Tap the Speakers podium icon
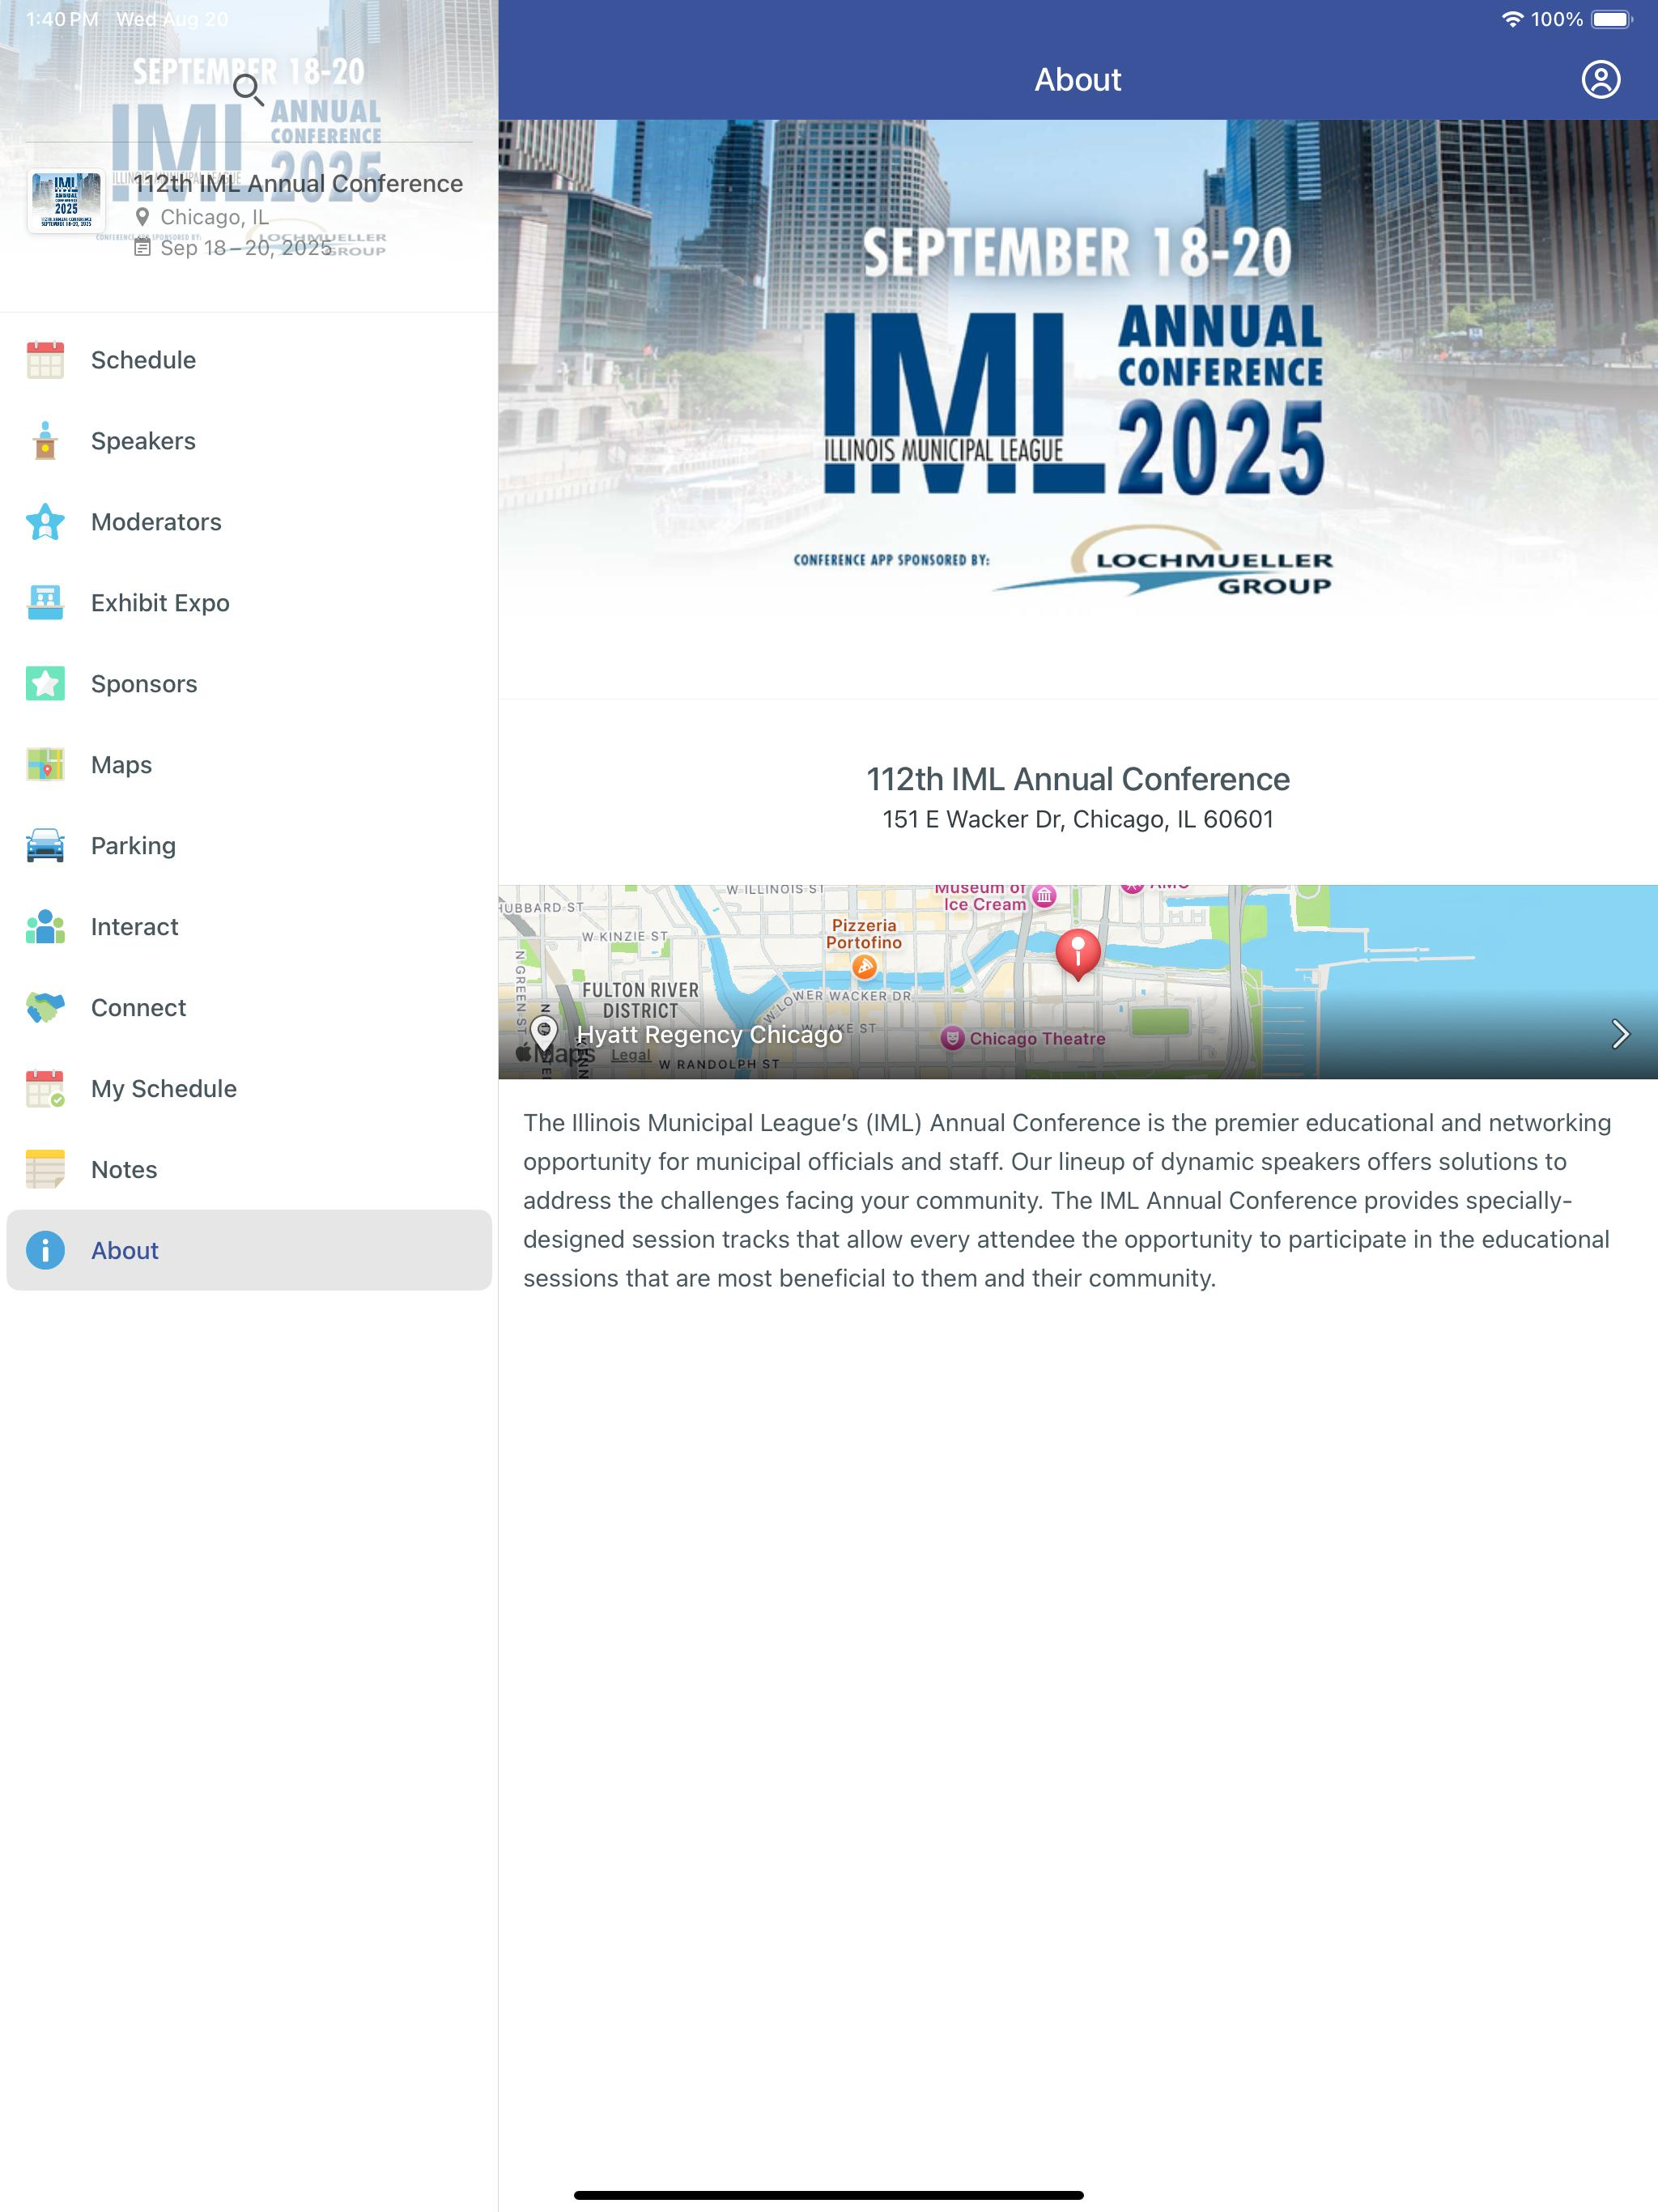 pos(45,441)
